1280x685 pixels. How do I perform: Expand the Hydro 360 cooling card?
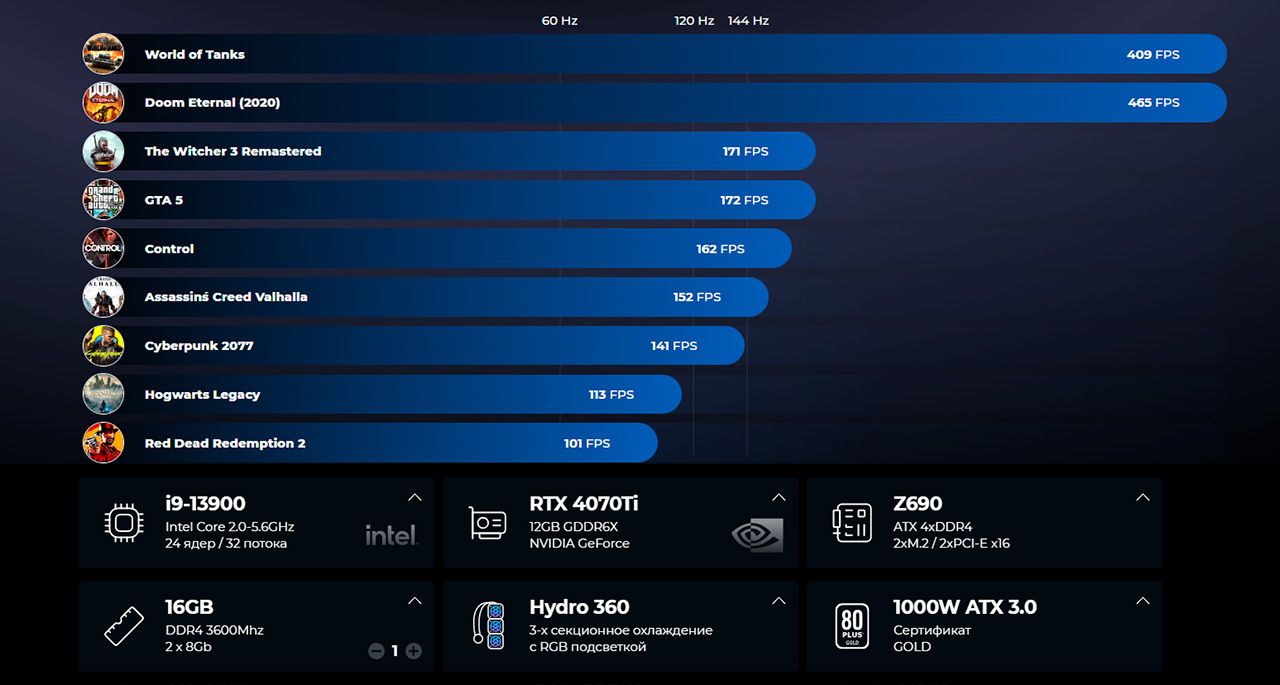(x=778, y=601)
